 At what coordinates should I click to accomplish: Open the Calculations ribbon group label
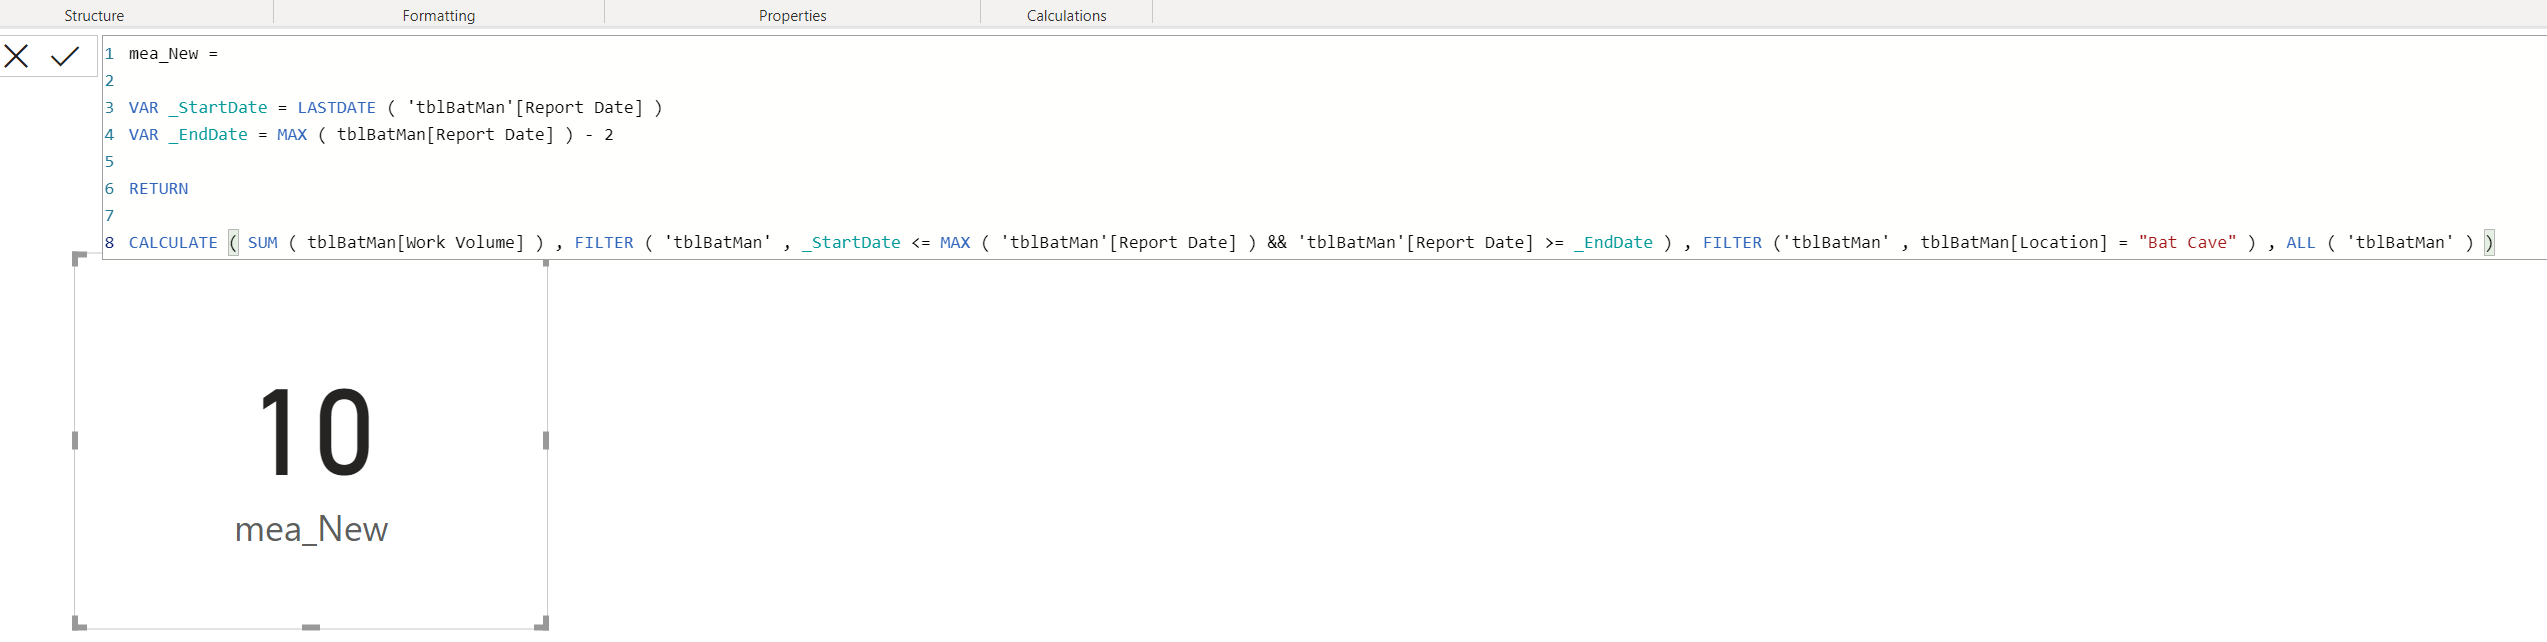click(1067, 16)
